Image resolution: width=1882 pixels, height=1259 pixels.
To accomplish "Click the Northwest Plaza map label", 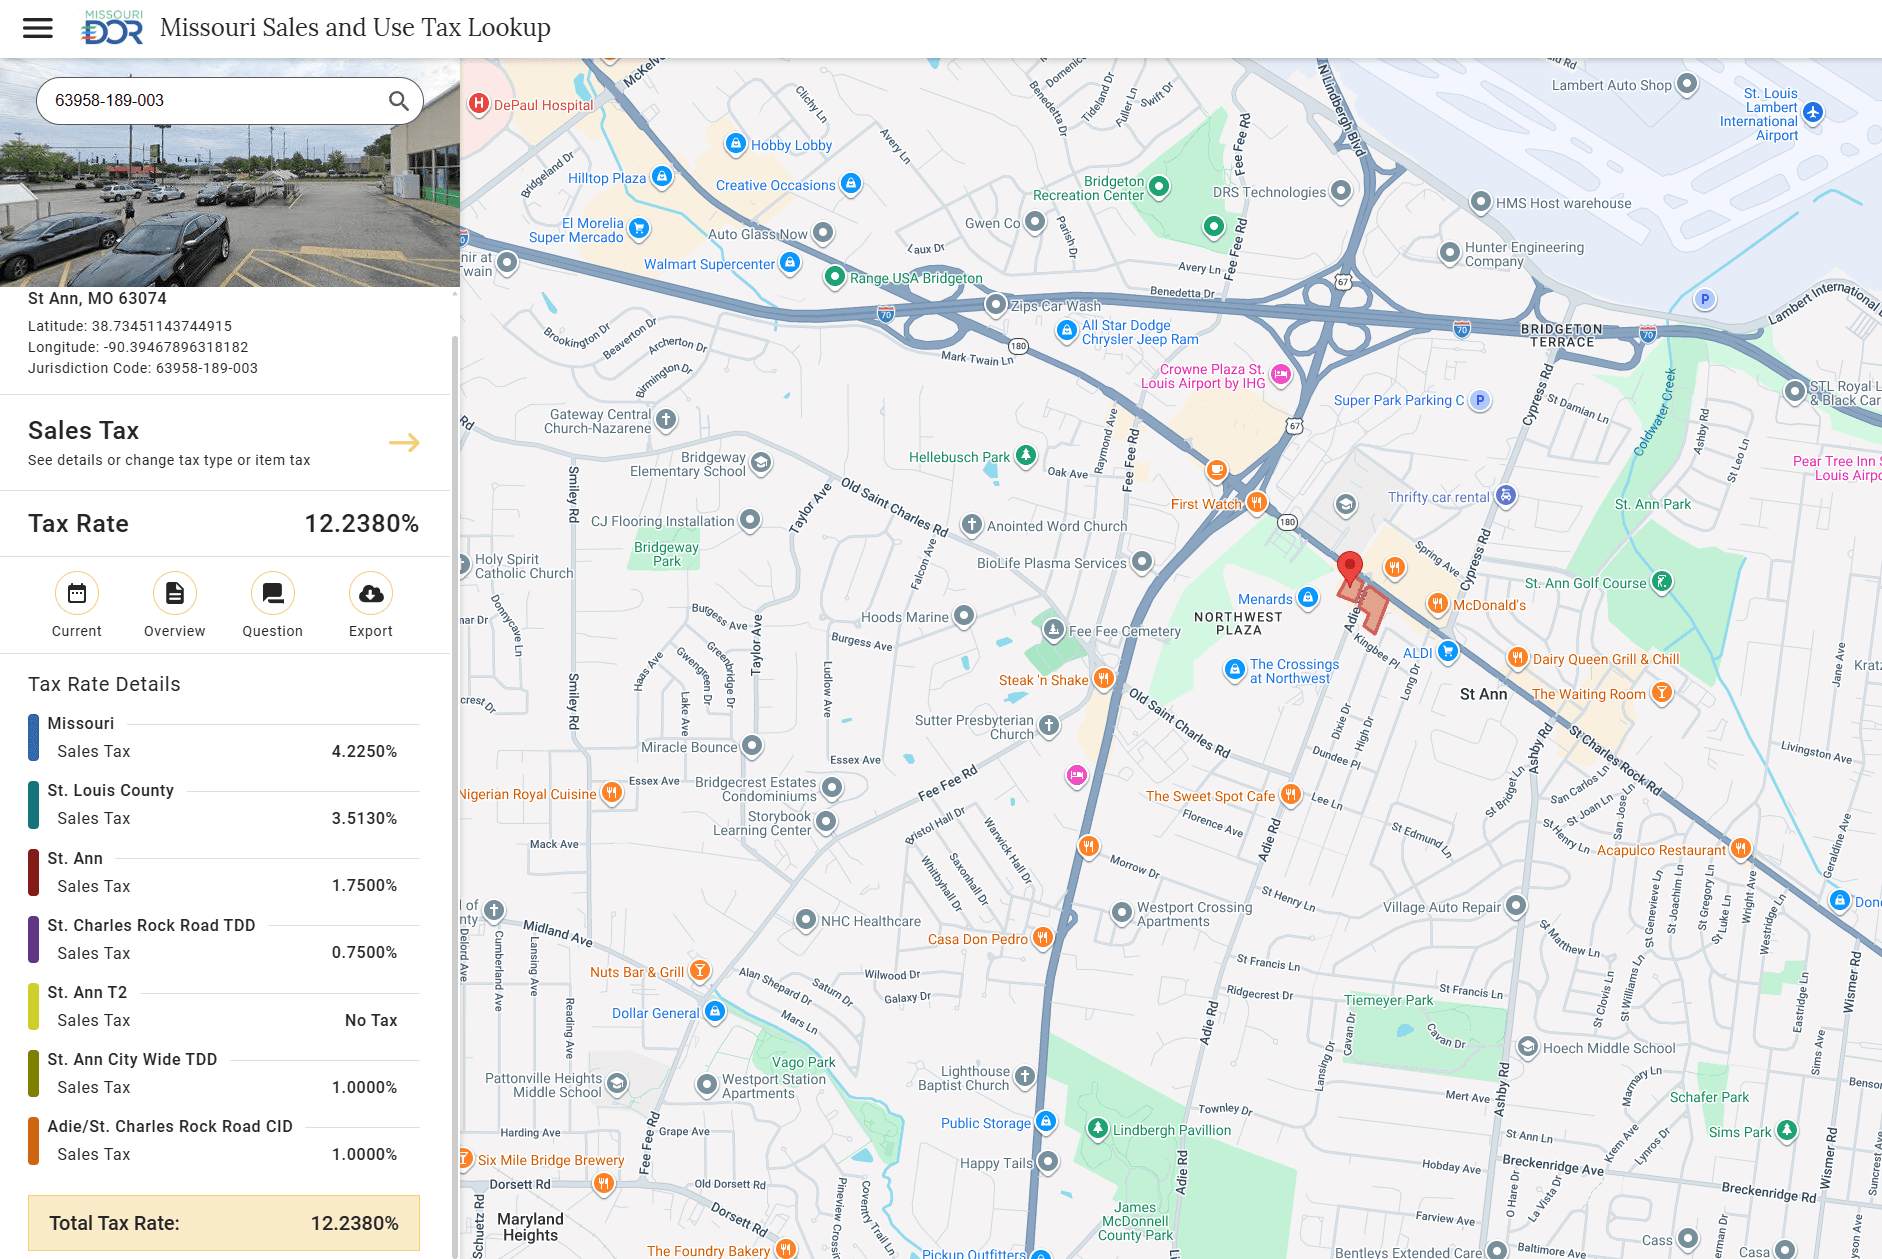I will click(x=1238, y=623).
